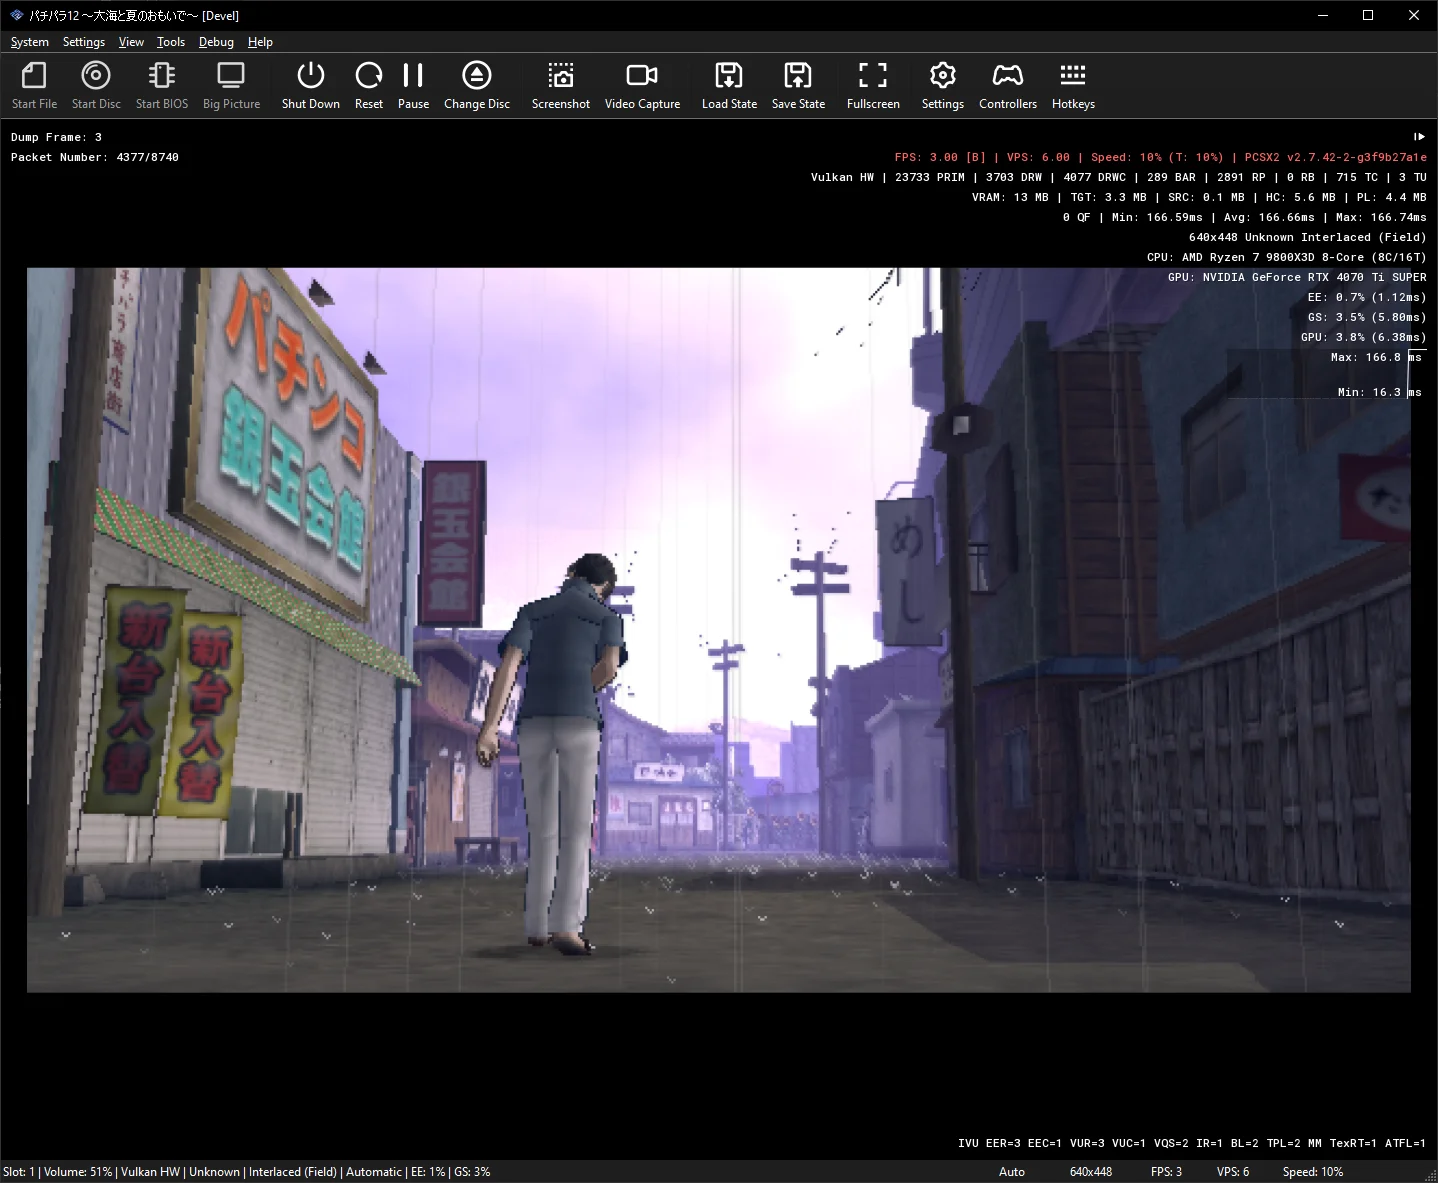Click the 'VRAM: 13 MB' statistics line
Viewport: 1438px width, 1183px height.
[x=1199, y=197]
